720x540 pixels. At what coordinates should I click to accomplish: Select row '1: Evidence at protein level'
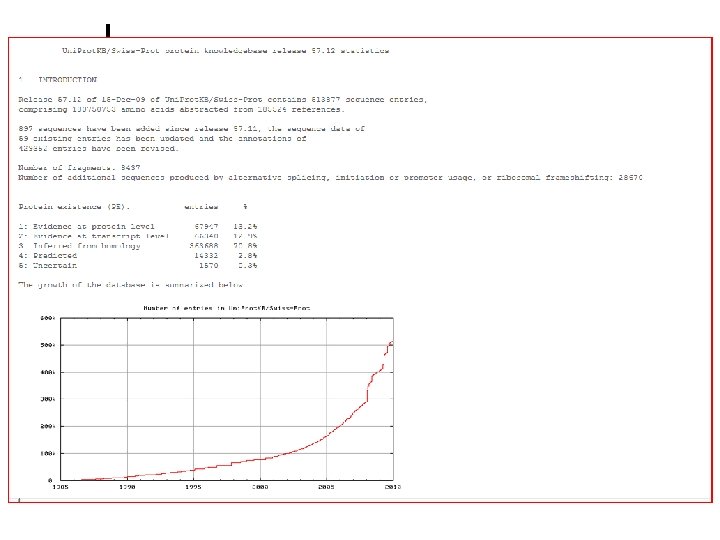pyautogui.click(x=138, y=226)
